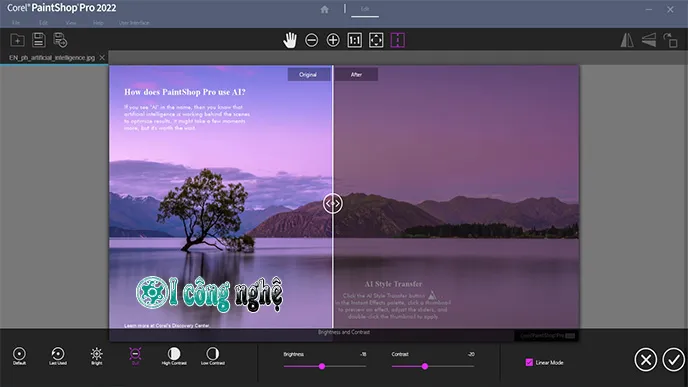
Task: Close the PaintShop Pro window
Action: 670,9
